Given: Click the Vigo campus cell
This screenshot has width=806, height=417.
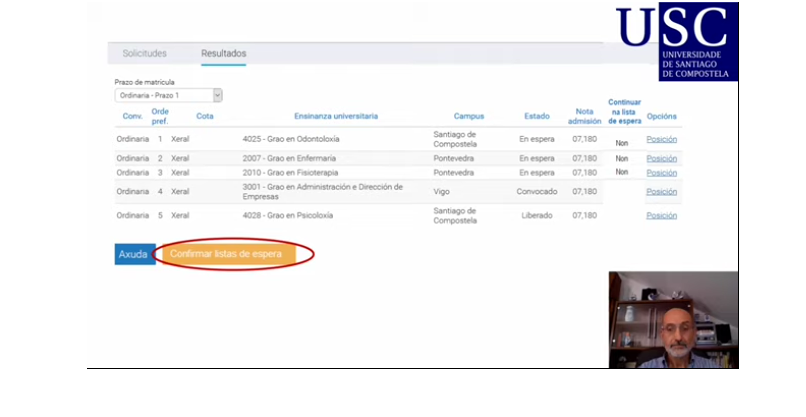Looking at the screenshot, I should tap(442, 191).
